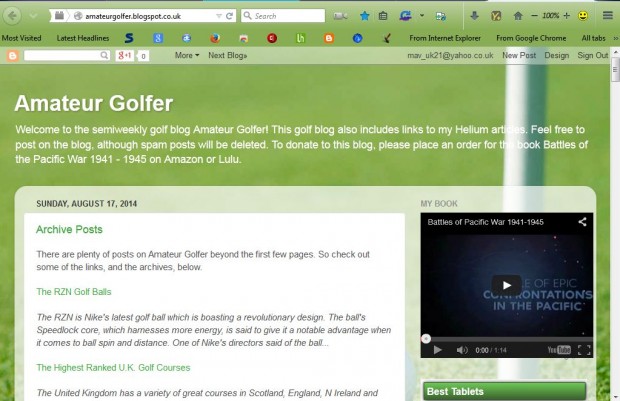Click the orange Blogger logo icon
Screen dimensions: 620x401
click(13, 55)
